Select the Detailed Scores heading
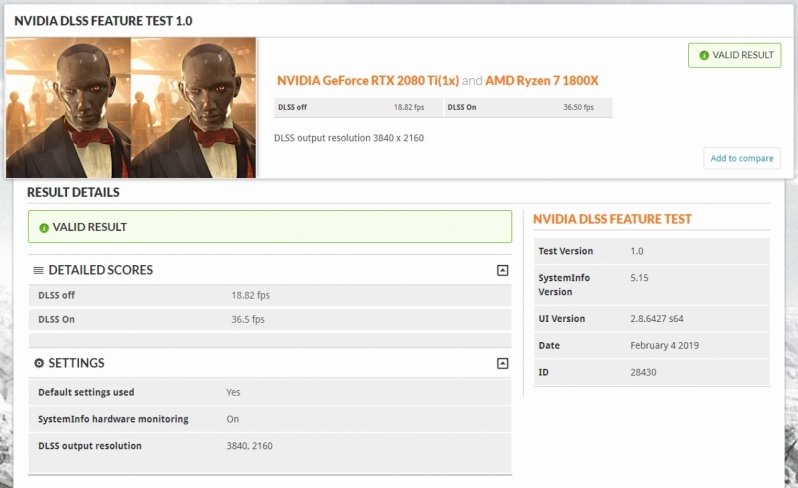 click(100, 270)
